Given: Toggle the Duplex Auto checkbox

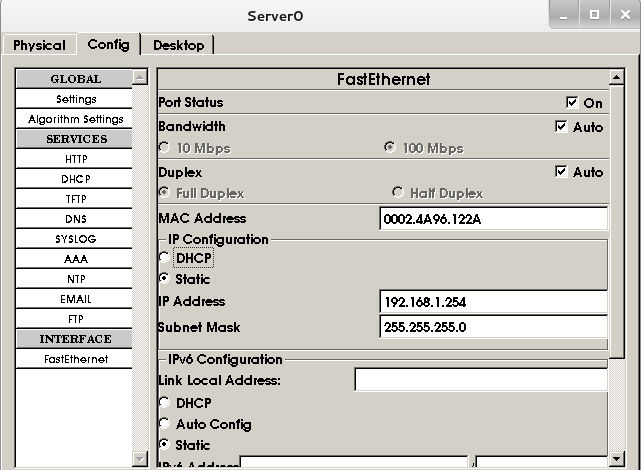Looking at the screenshot, I should click(x=561, y=172).
